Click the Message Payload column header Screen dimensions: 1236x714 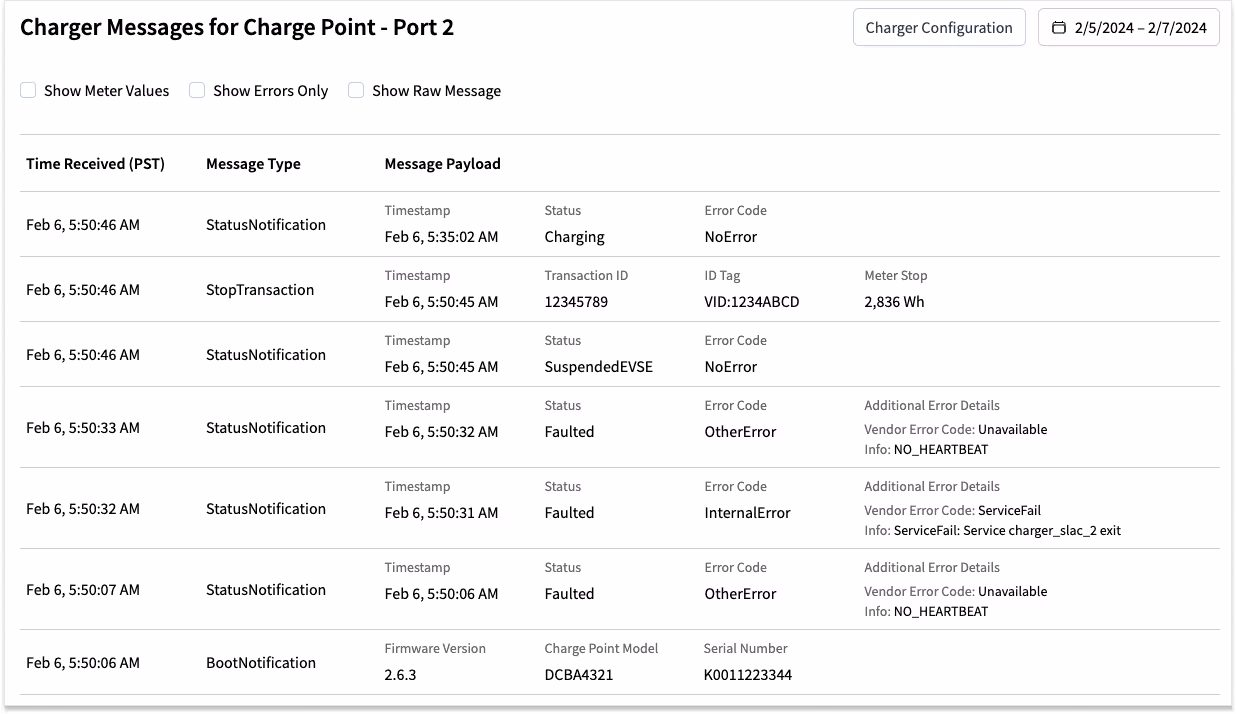pyautogui.click(x=442, y=163)
